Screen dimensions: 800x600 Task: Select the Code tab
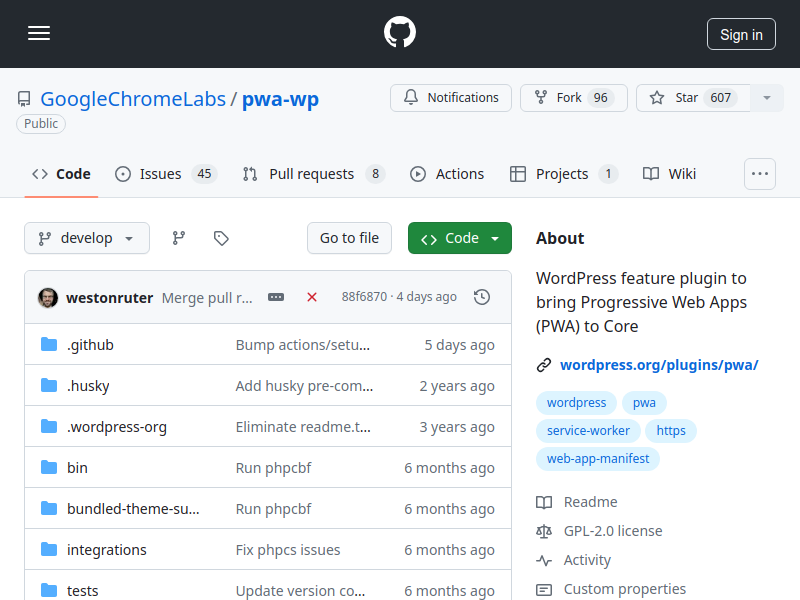(x=61, y=174)
